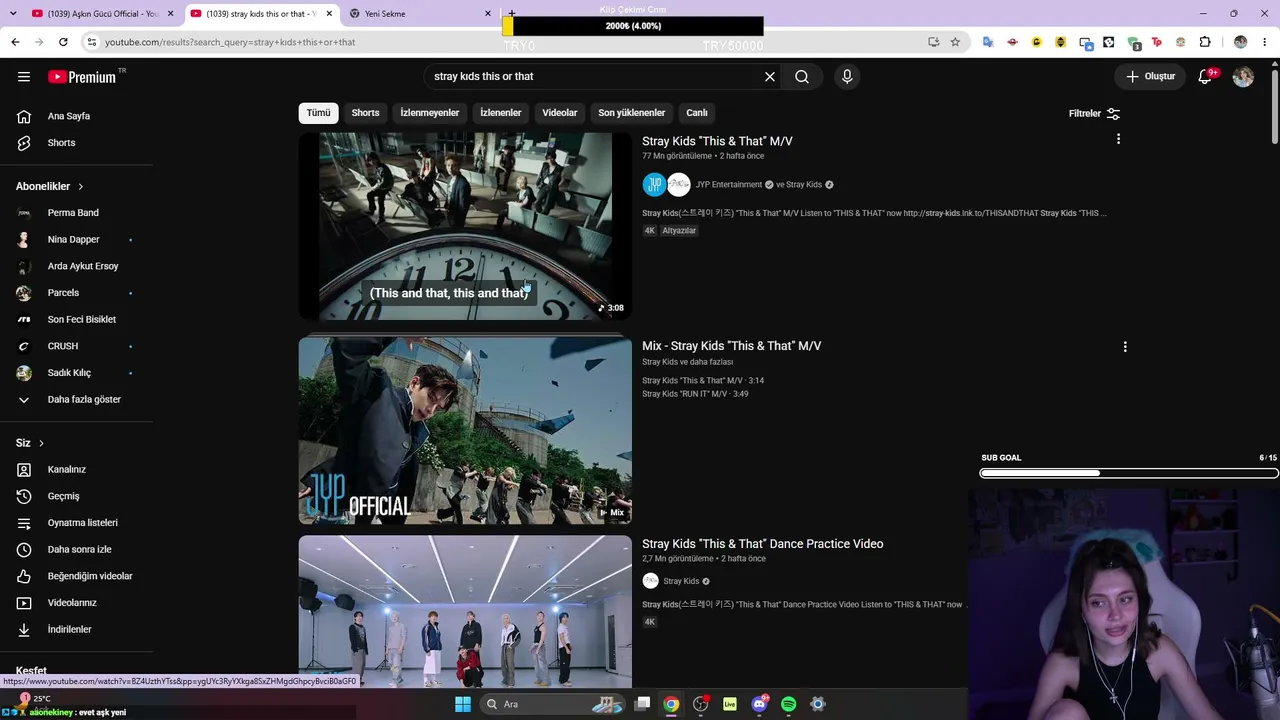Switch to the Yeni Sekme tab
This screenshot has width=1280, height=720.
420,14
